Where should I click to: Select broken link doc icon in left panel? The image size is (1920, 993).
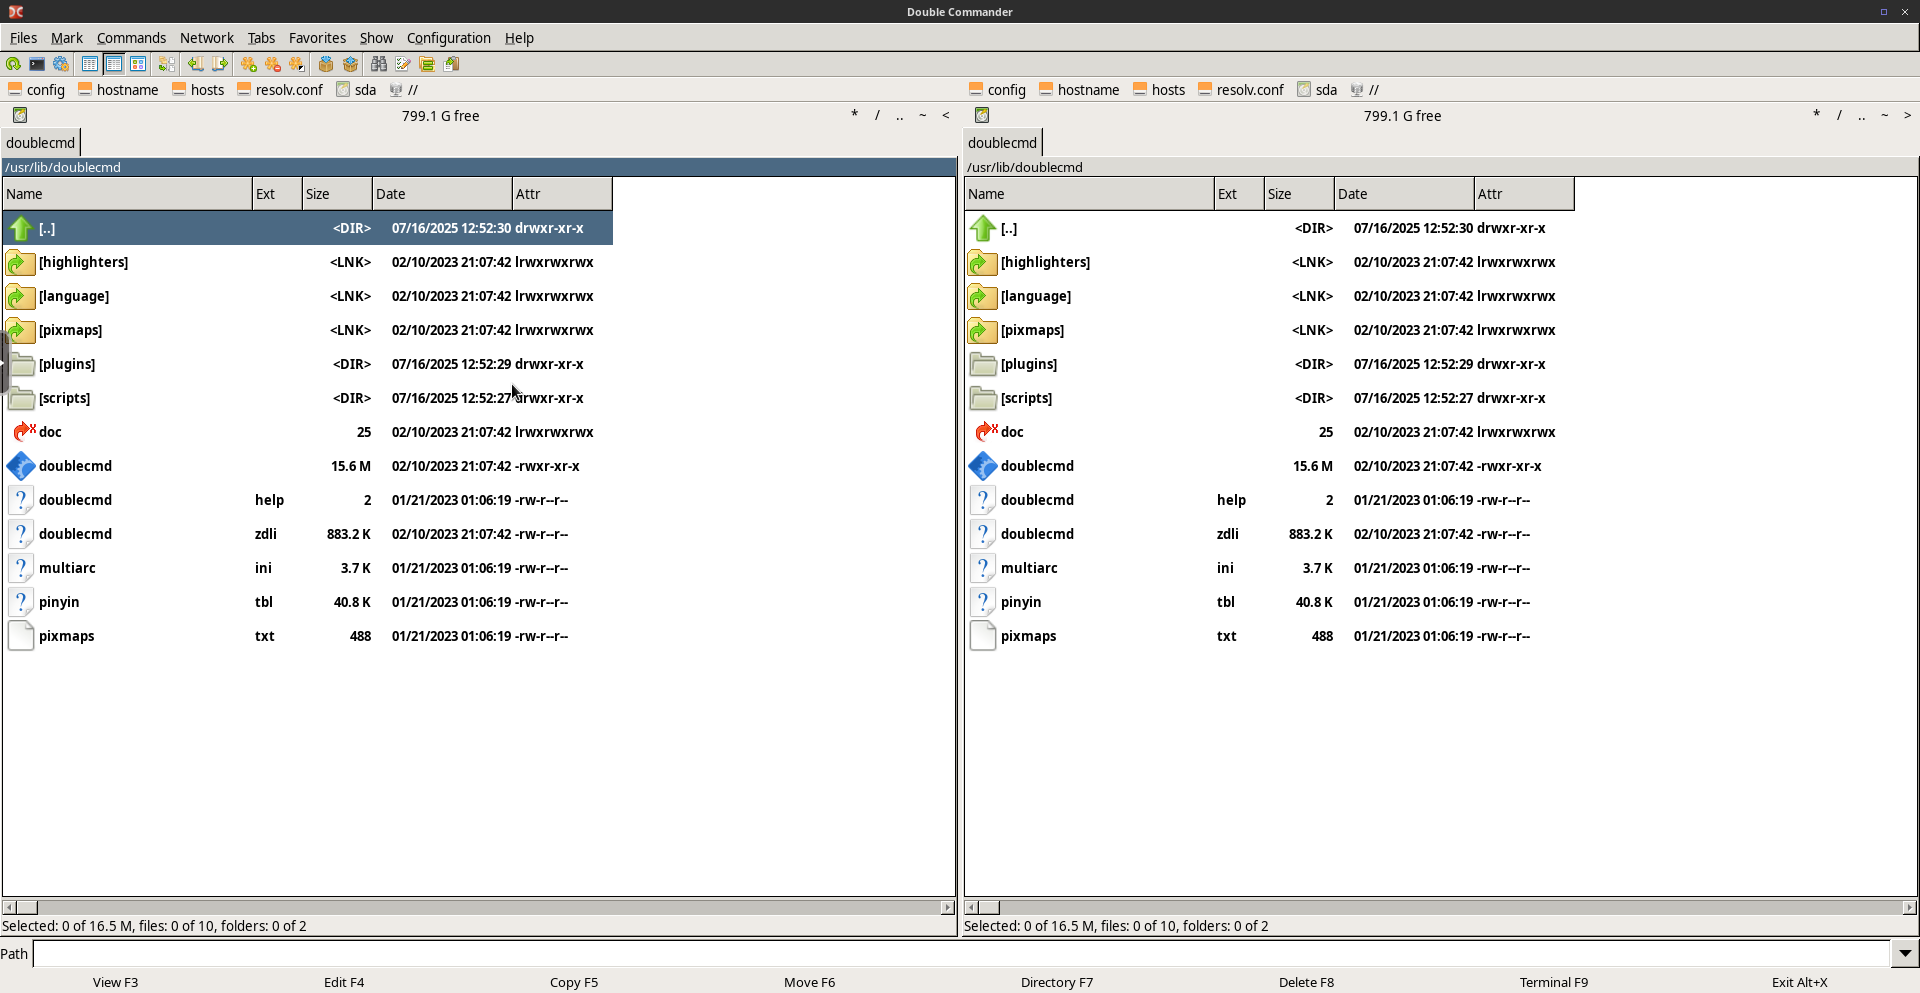click(x=23, y=432)
